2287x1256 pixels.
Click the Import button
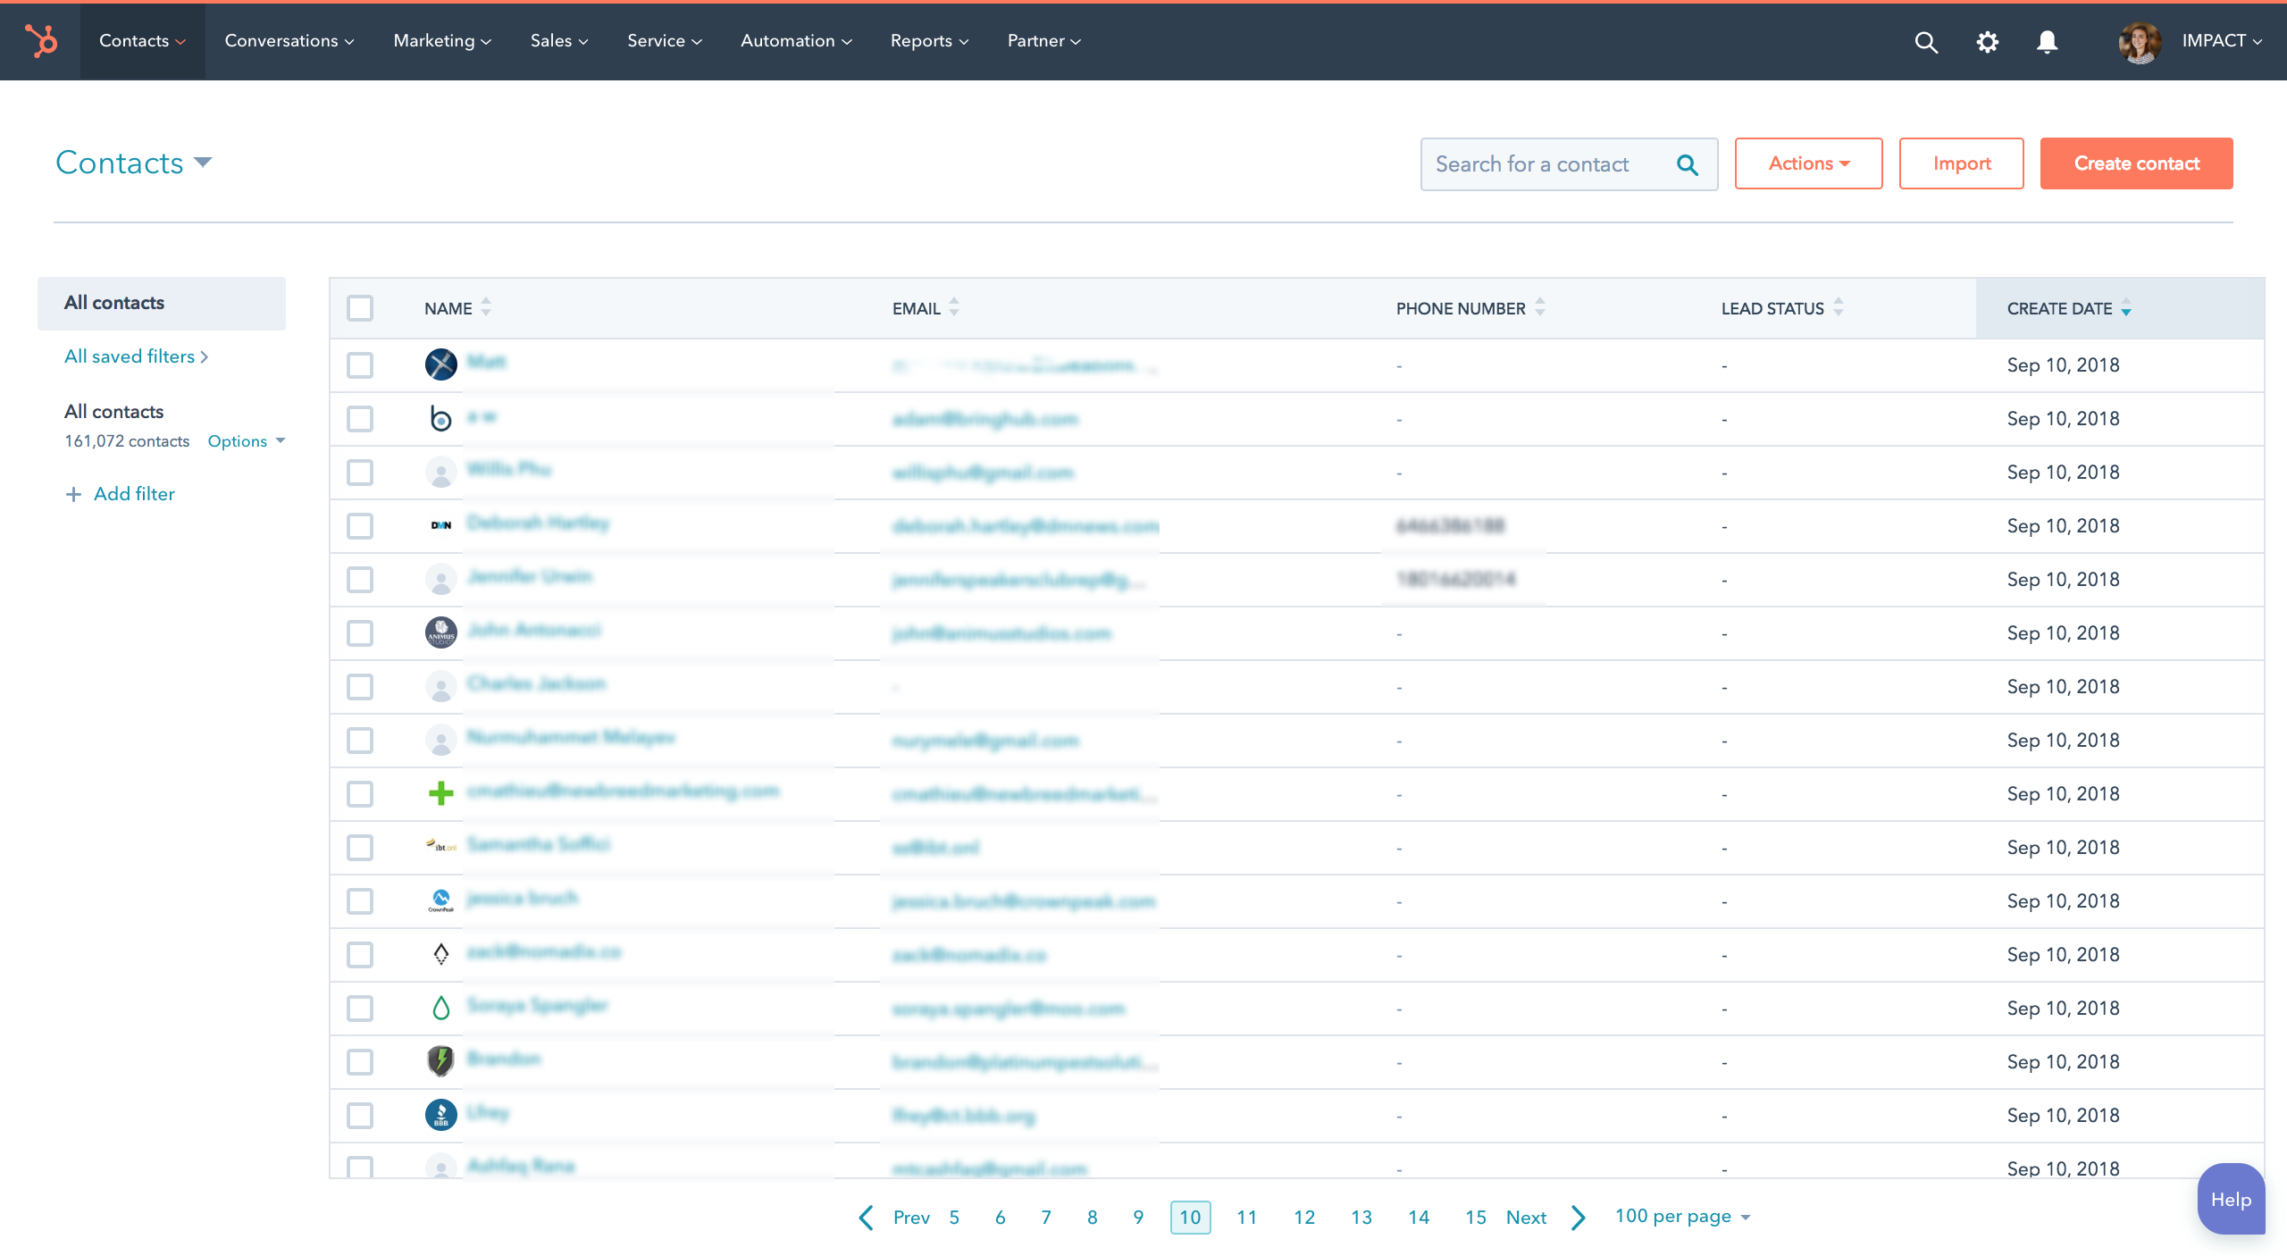pyautogui.click(x=1961, y=162)
